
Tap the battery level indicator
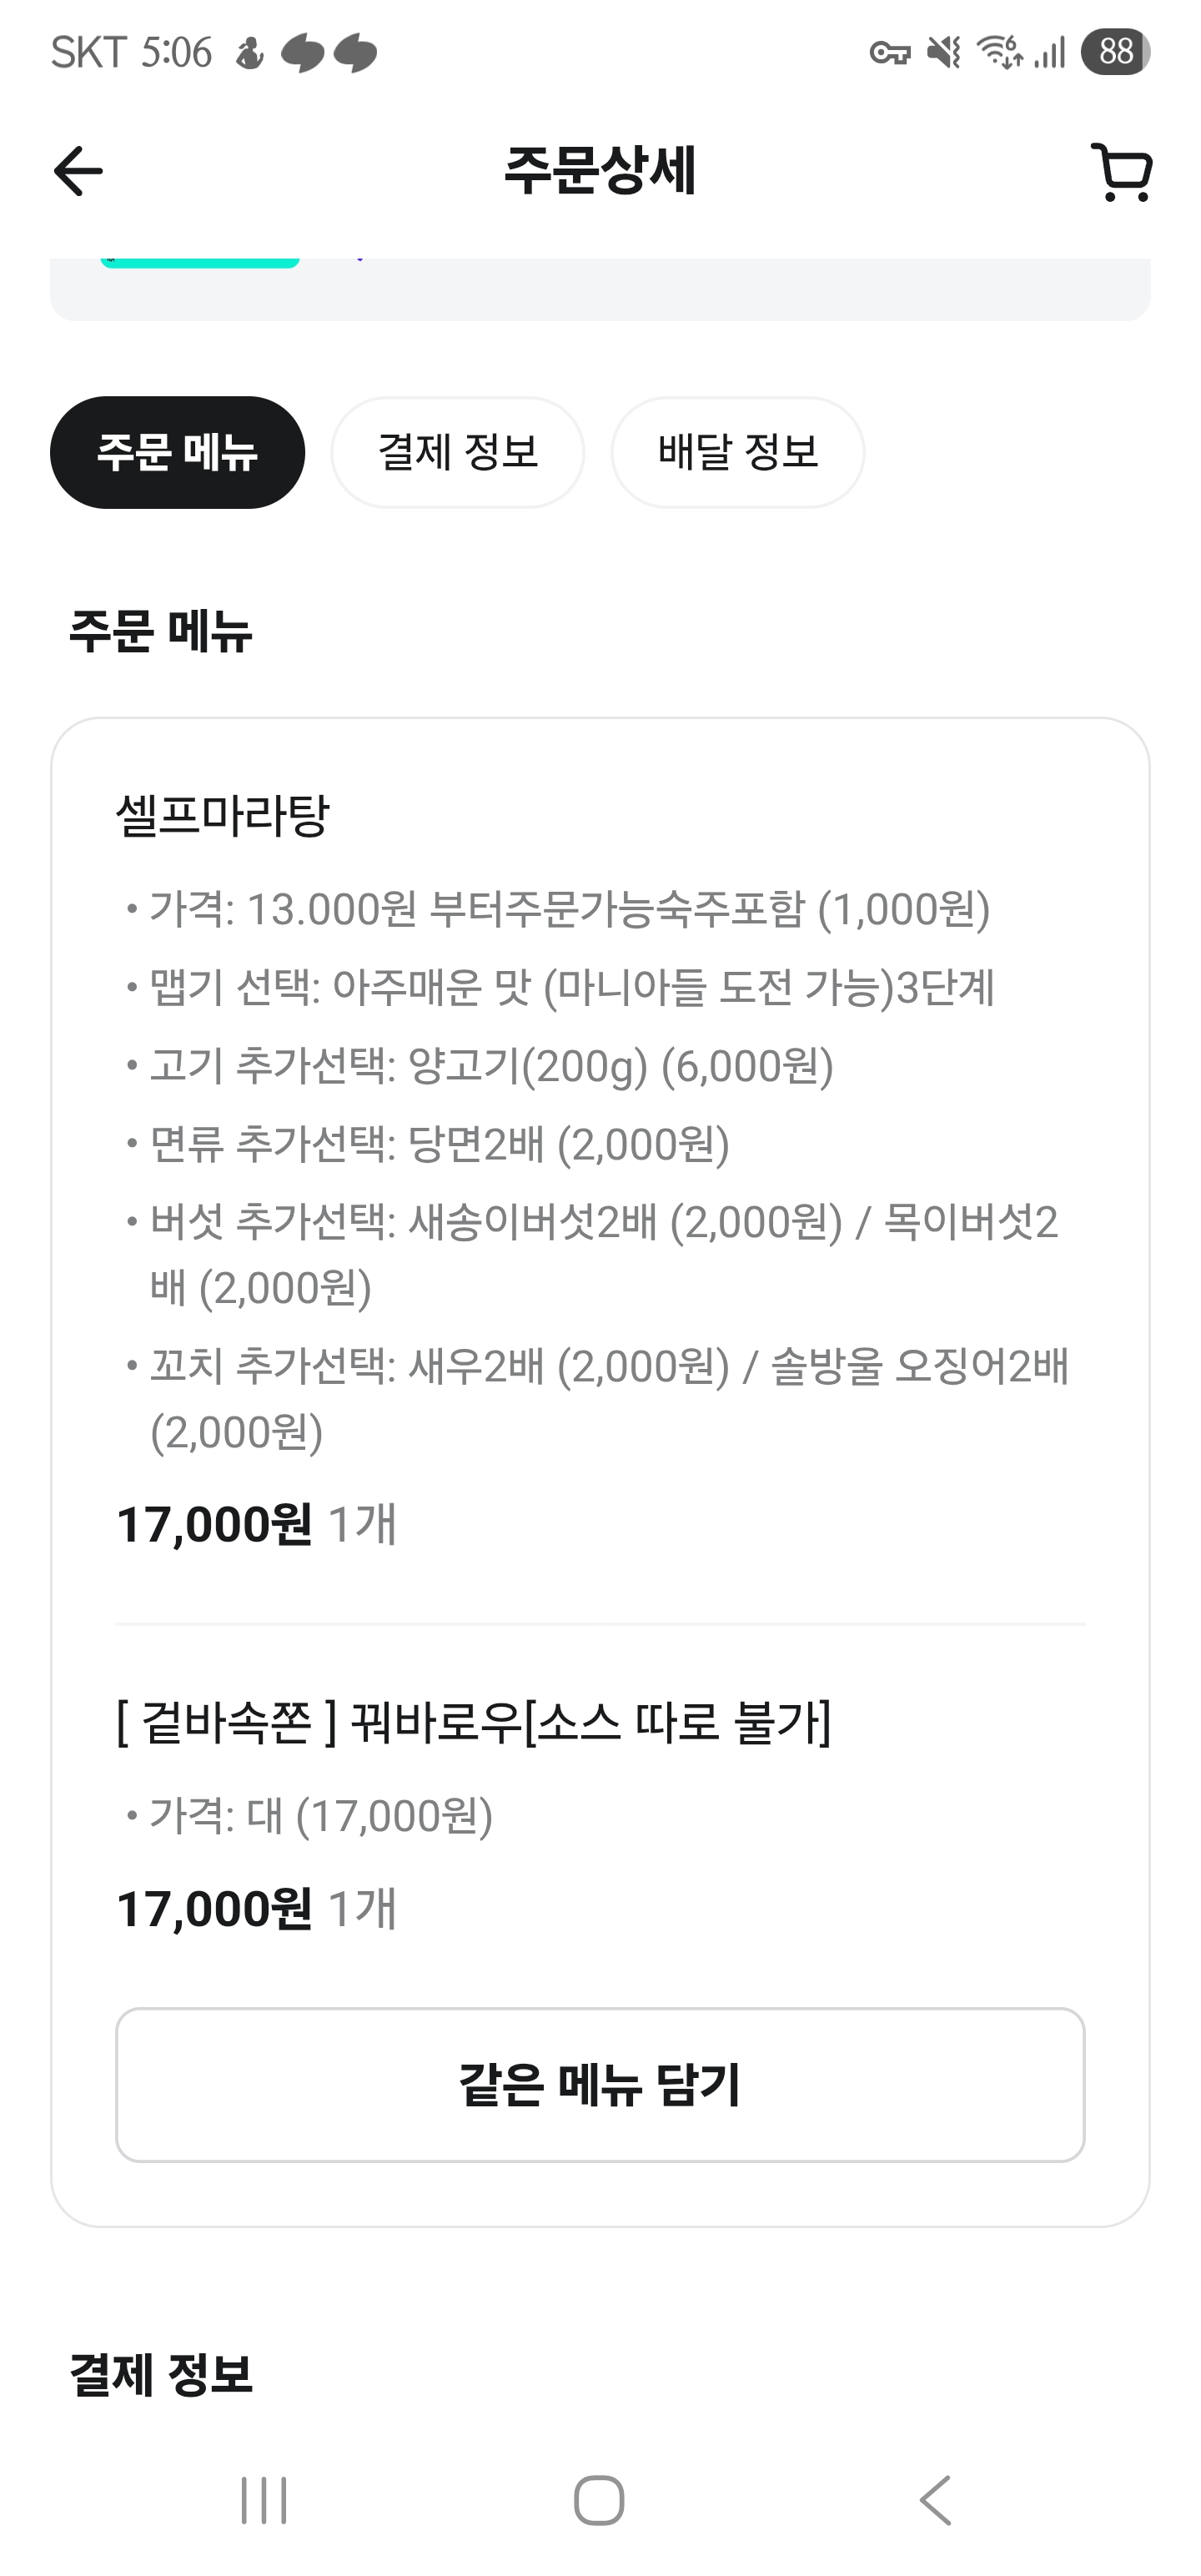point(1115,52)
